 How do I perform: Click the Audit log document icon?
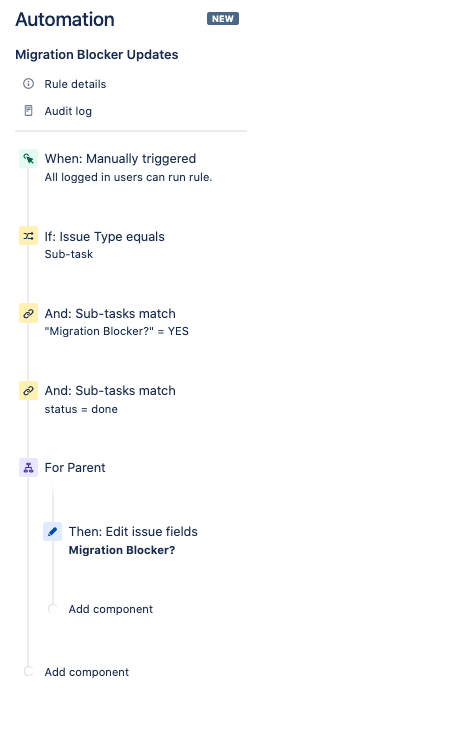pyautogui.click(x=28, y=111)
